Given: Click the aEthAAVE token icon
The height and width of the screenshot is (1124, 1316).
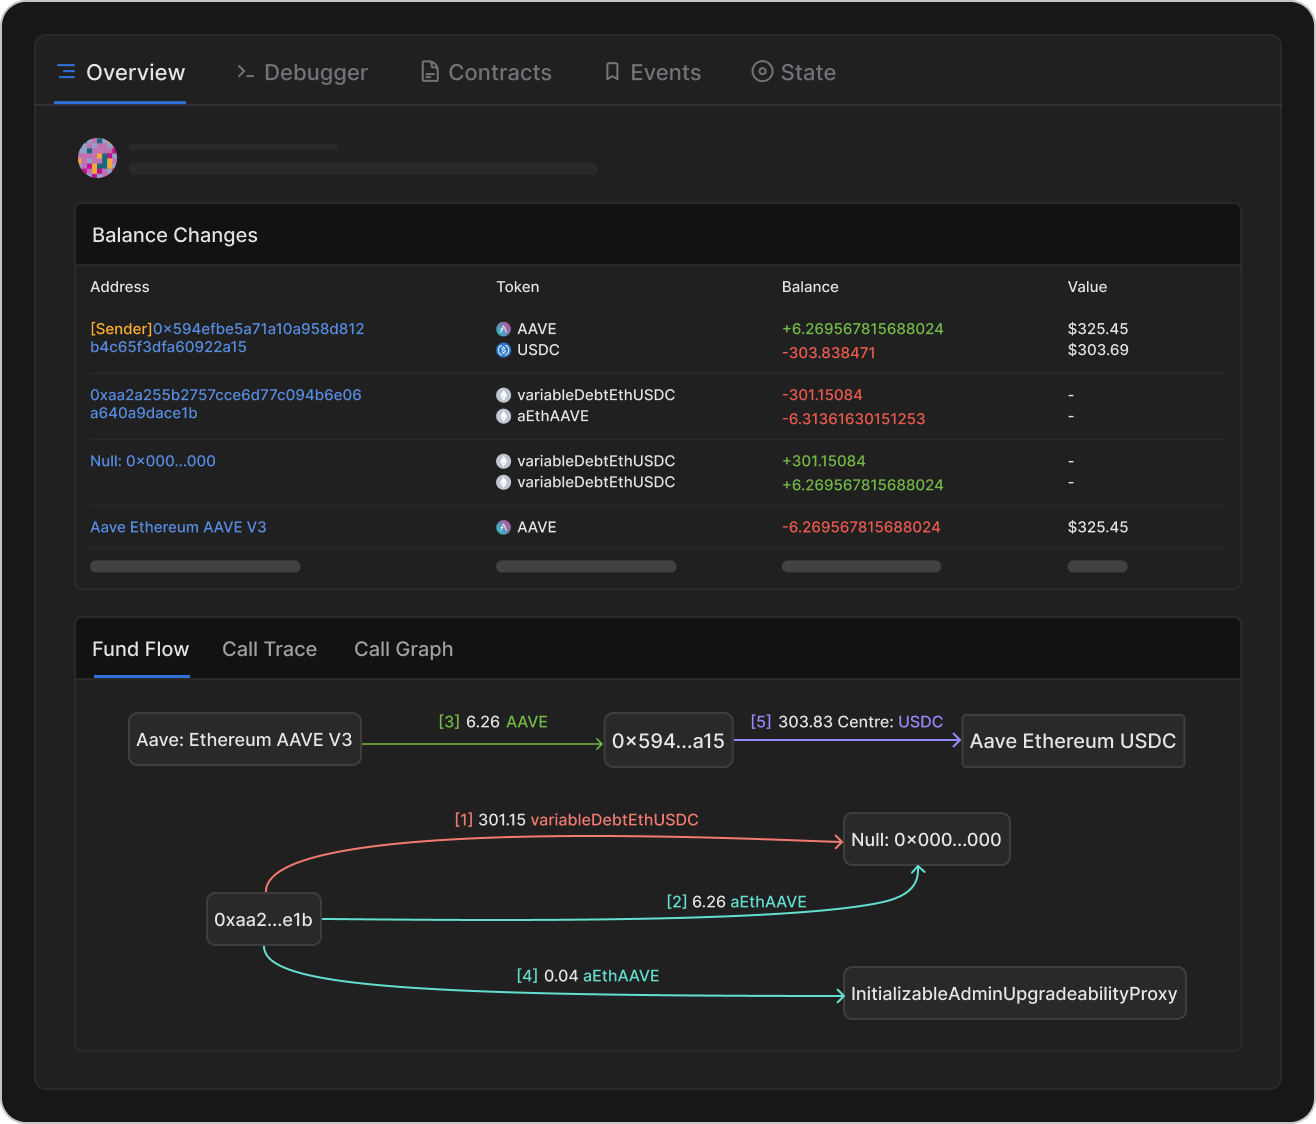Looking at the screenshot, I should point(504,416).
